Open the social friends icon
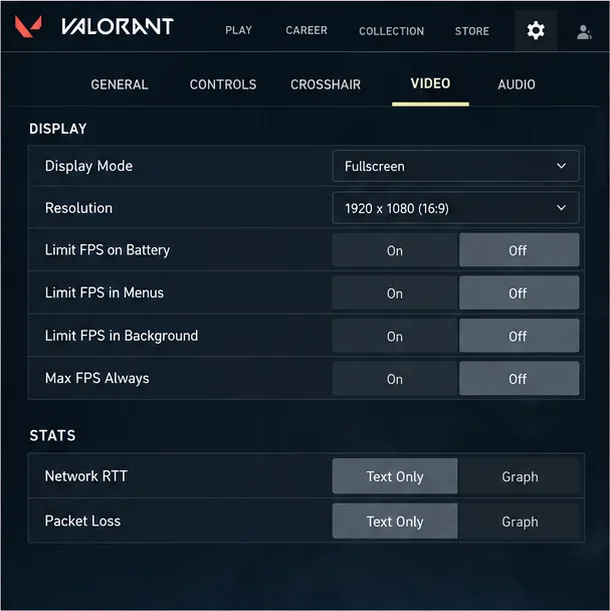The width and height of the screenshot is (610, 611). tap(584, 32)
